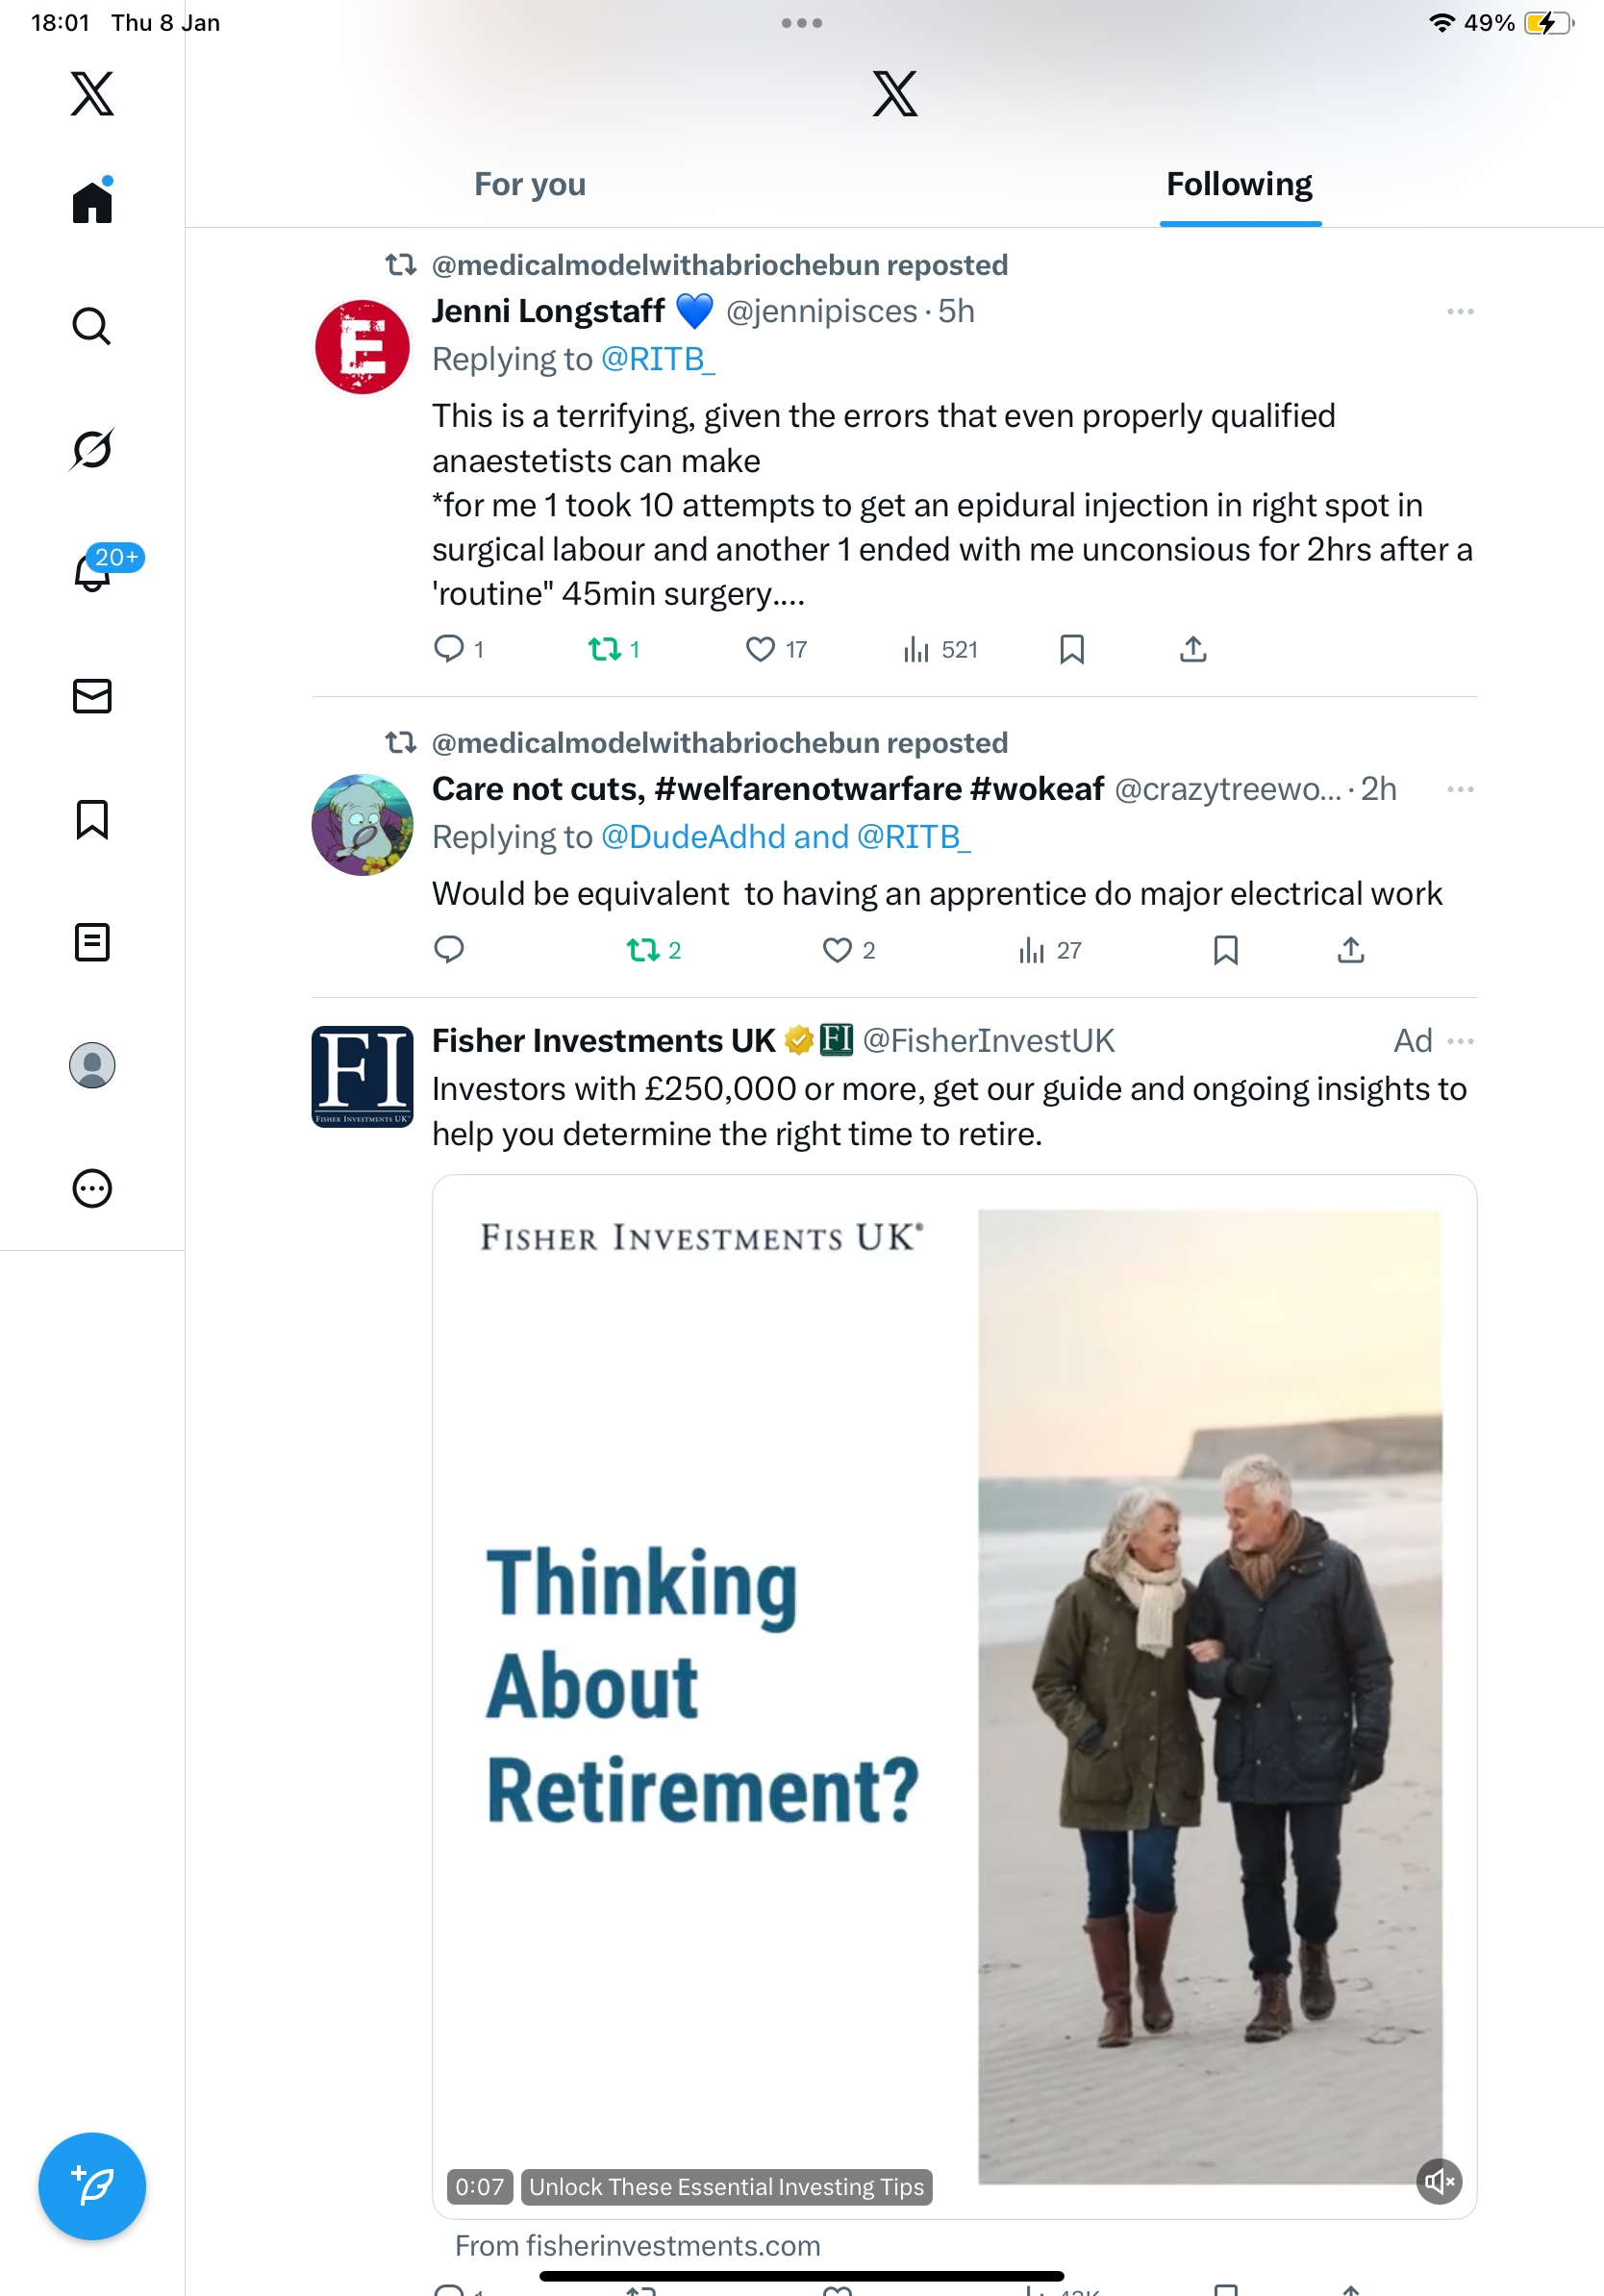Open the Profile avatar icon in sidebar
The width and height of the screenshot is (1604, 2296).
click(x=92, y=1065)
